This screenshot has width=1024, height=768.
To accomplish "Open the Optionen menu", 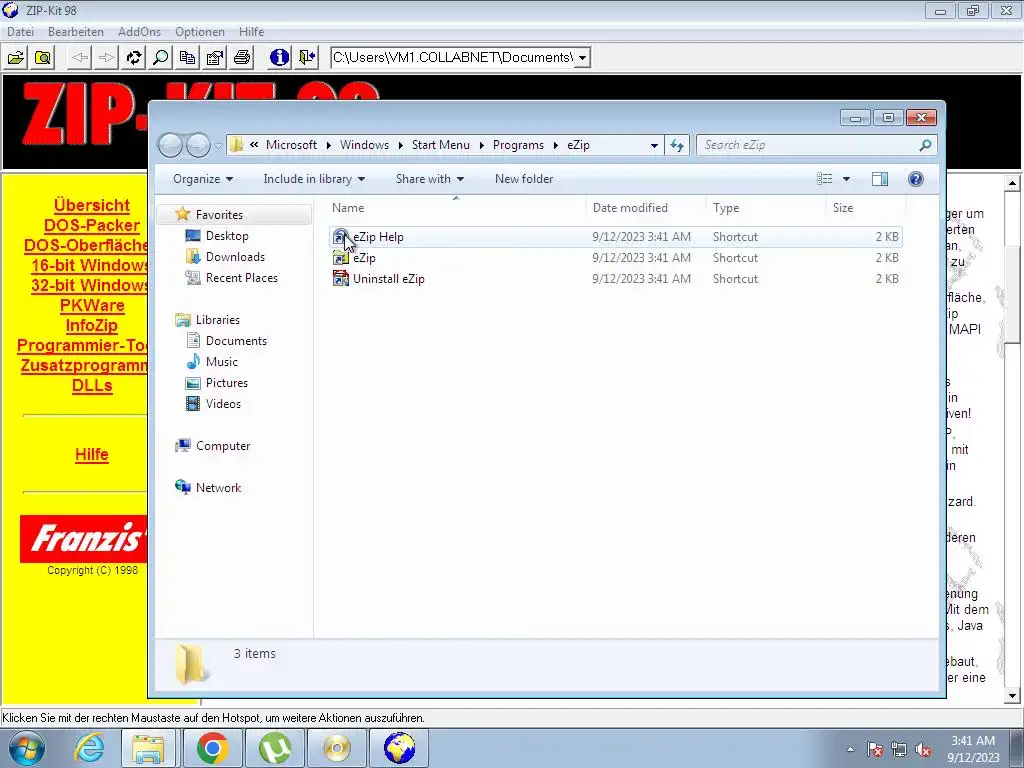I will click(200, 31).
